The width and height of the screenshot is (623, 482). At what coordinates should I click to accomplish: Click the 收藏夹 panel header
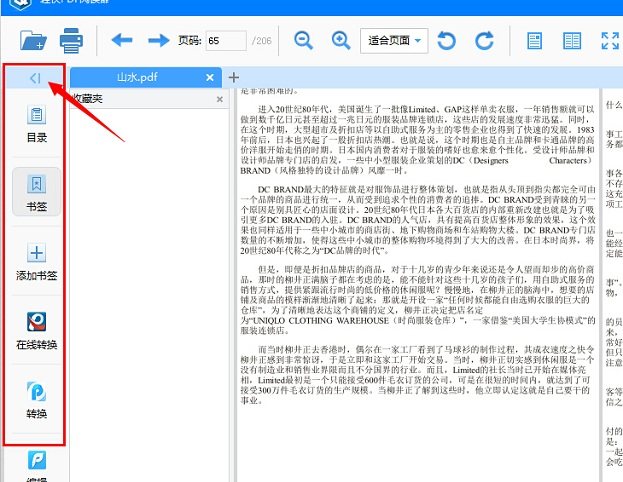pos(149,99)
